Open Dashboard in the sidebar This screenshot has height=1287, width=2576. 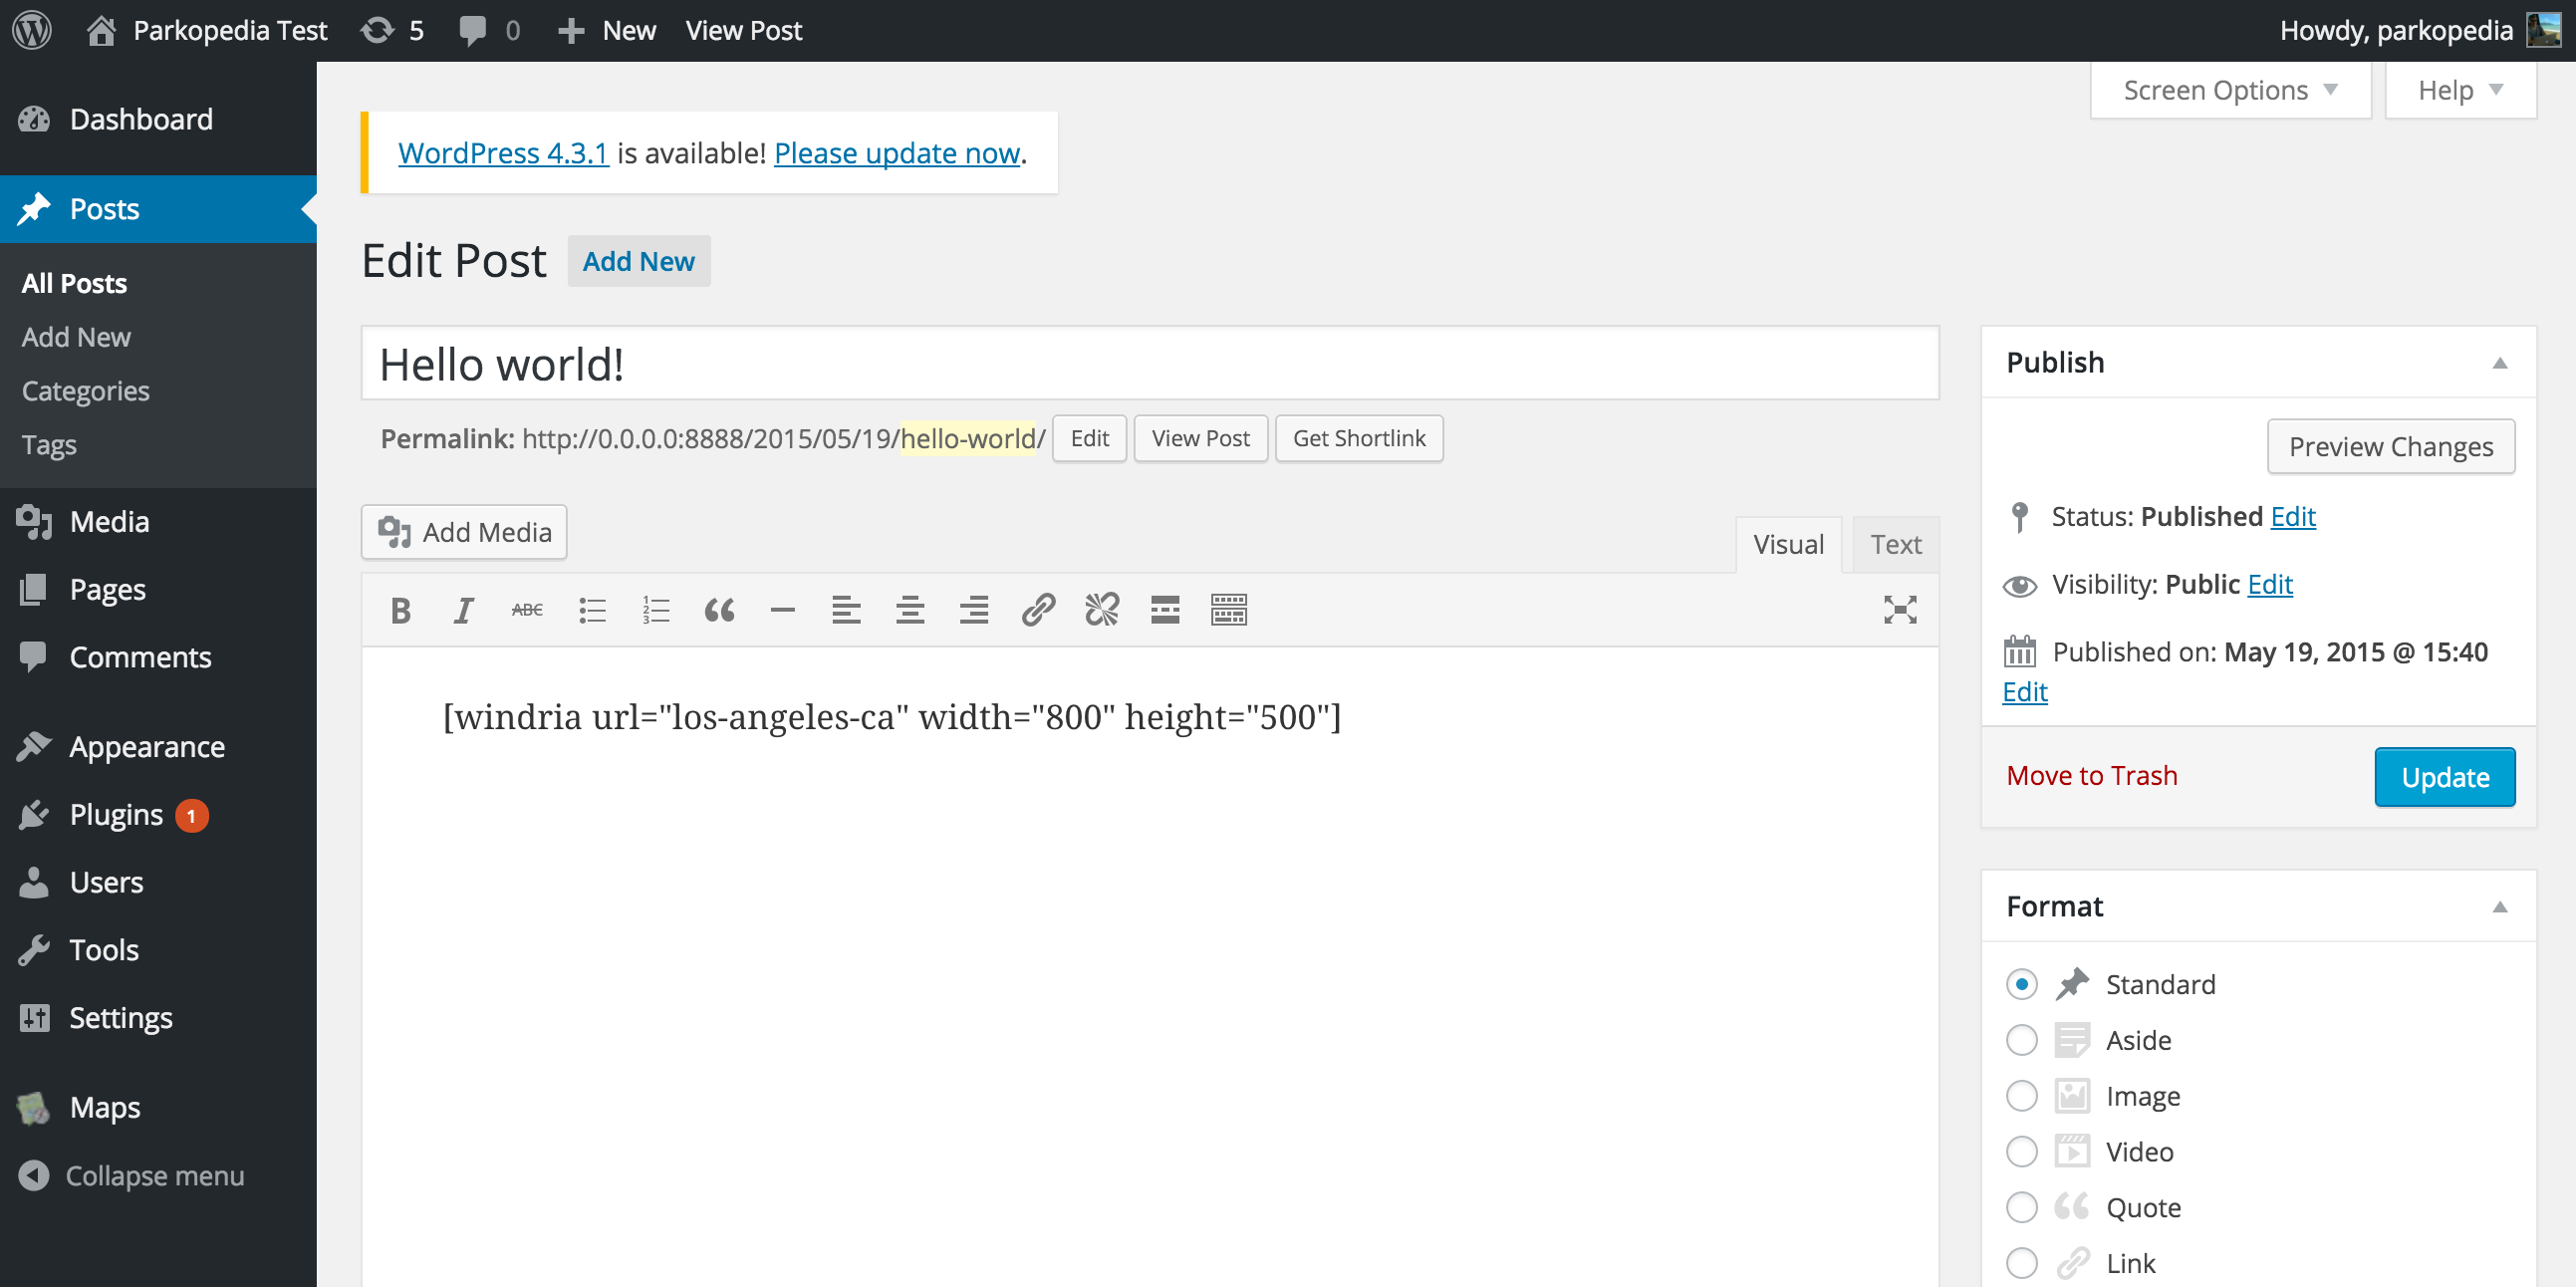[x=158, y=119]
